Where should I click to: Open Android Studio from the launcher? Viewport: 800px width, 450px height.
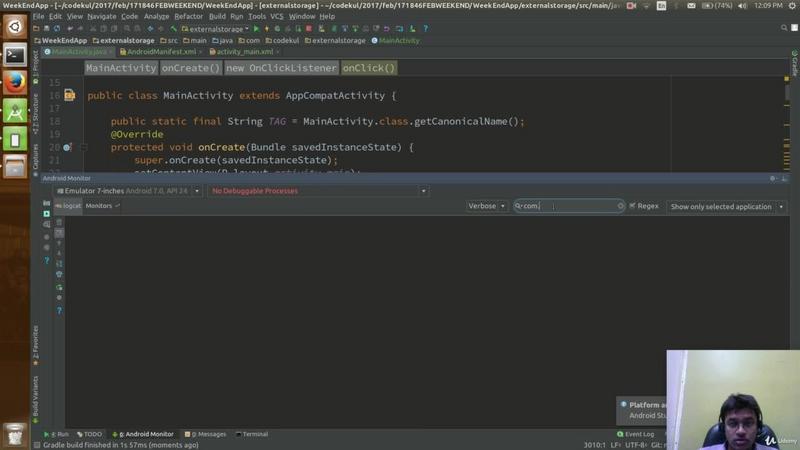tap(15, 111)
